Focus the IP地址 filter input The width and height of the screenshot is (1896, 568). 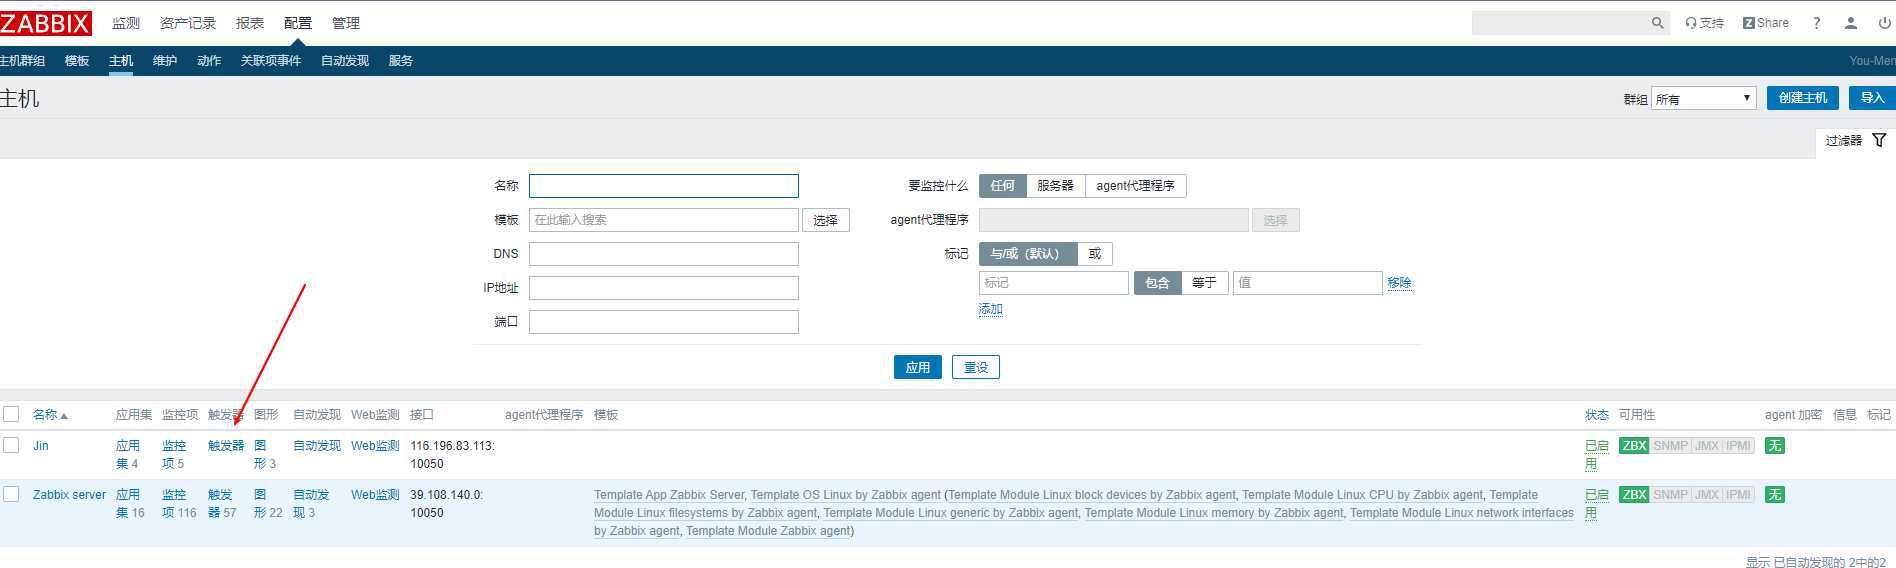(664, 288)
